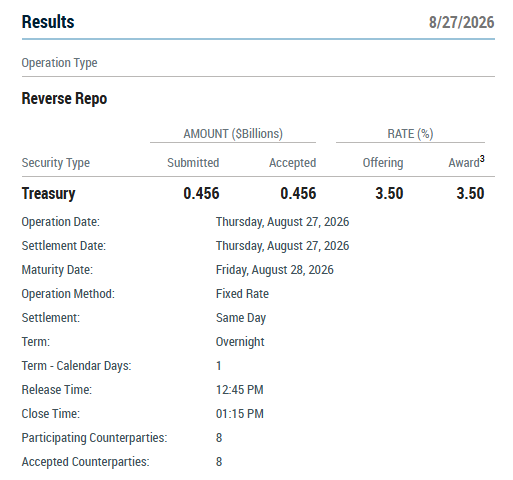Click the Submitted column header
The image size is (513, 480).
[x=193, y=163]
